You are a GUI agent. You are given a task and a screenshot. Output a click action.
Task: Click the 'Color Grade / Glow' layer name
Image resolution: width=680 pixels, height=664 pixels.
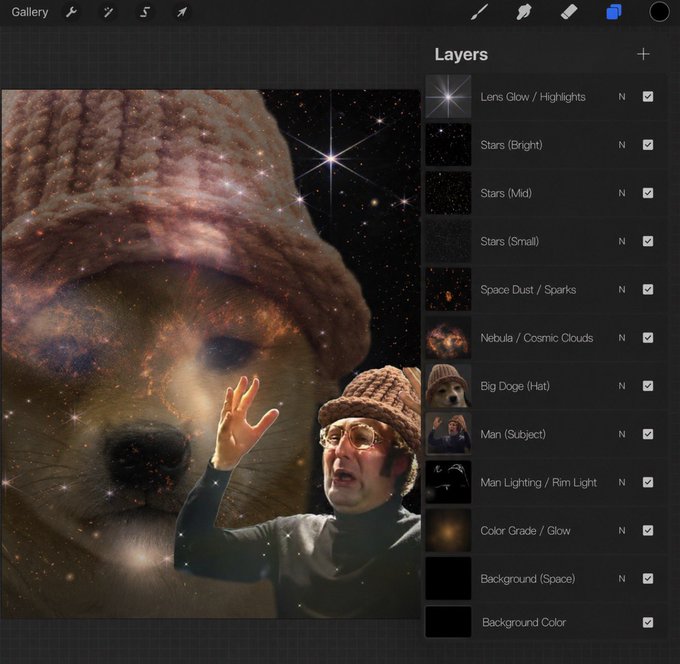[x=525, y=530]
